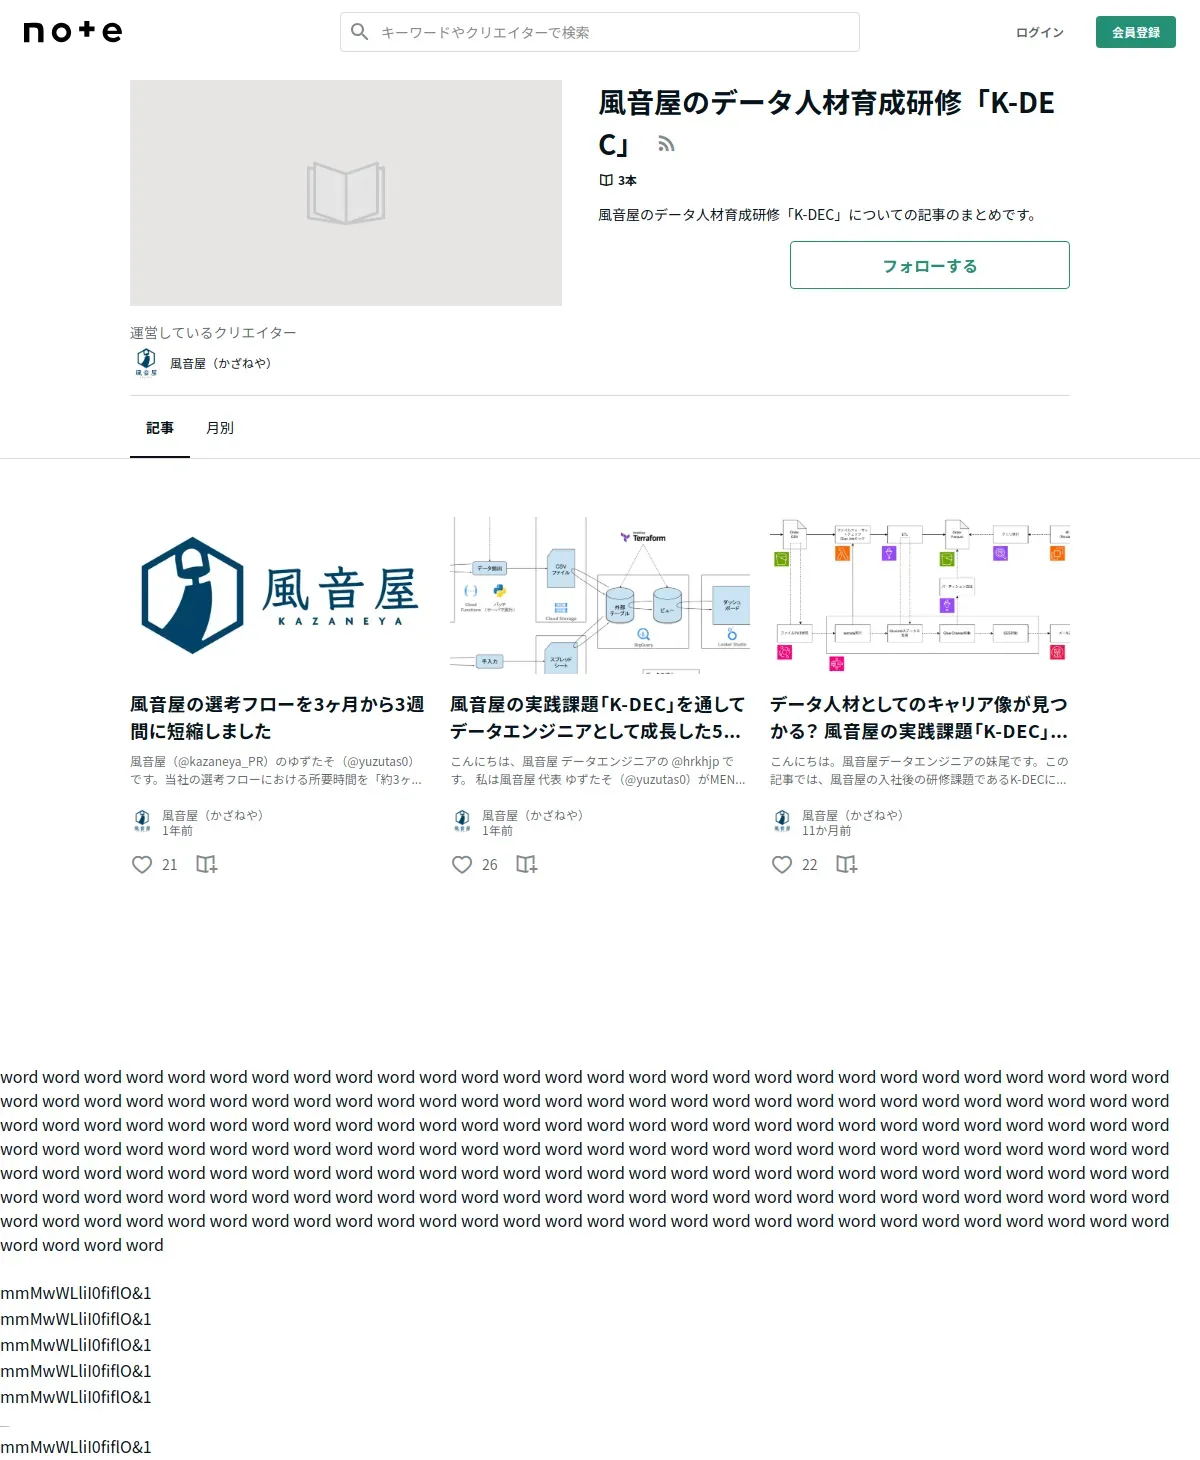Viewport: 1200px width, 1460px height.
Task: Like the article with 21 likes
Action: pos(142,865)
